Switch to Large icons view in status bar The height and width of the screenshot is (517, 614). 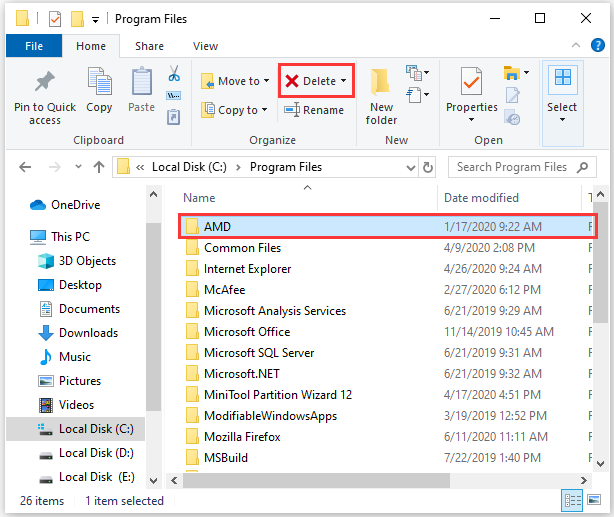[594, 500]
